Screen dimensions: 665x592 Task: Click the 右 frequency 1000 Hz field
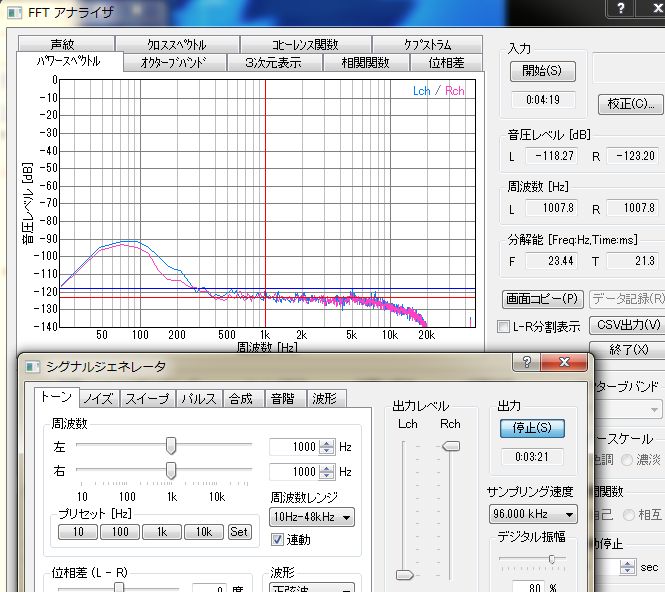pyautogui.click(x=294, y=472)
